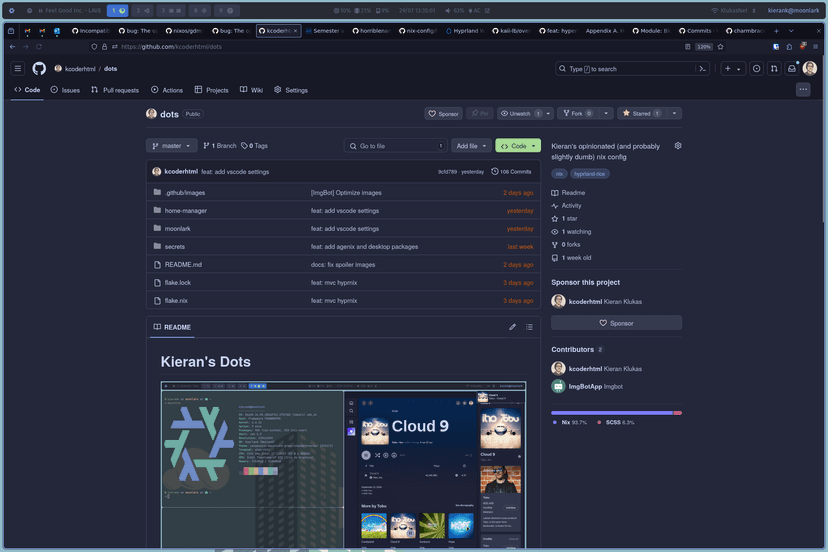Click the Go to file search field
Screen dimensions: 828x552
tap(395, 146)
